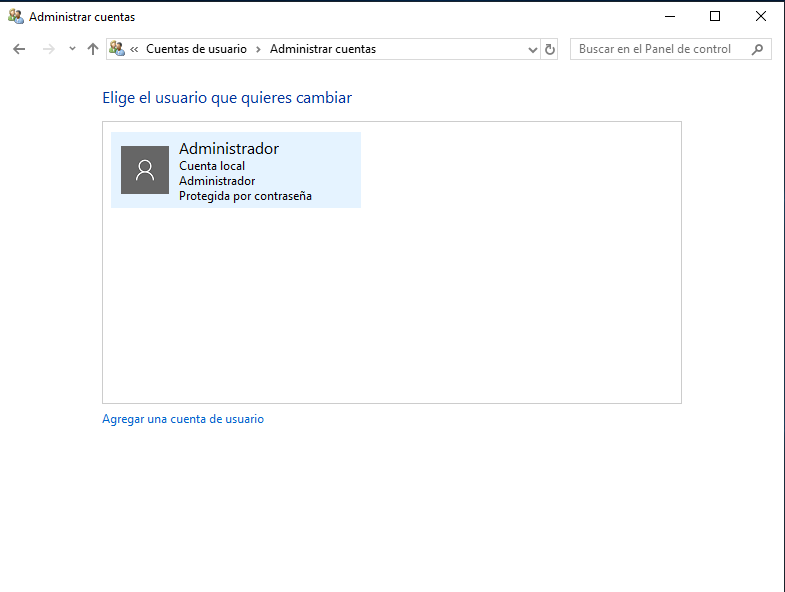Minimize the Administrar cuentas window
The image size is (785, 592).
pos(670,17)
